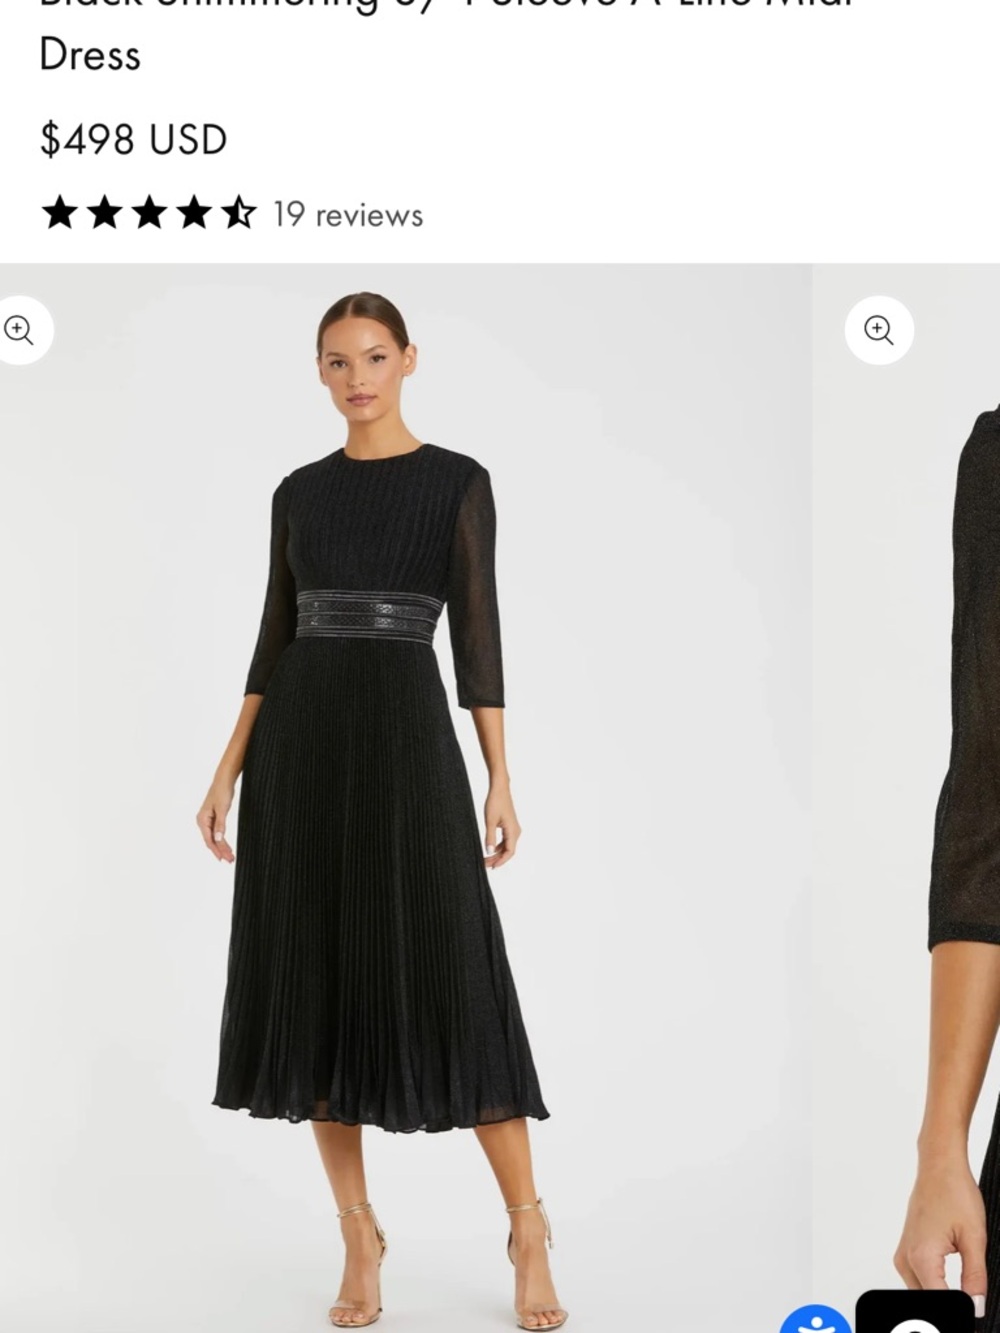
Task: Click the word "Dress" in the product title
Action: tap(90, 55)
